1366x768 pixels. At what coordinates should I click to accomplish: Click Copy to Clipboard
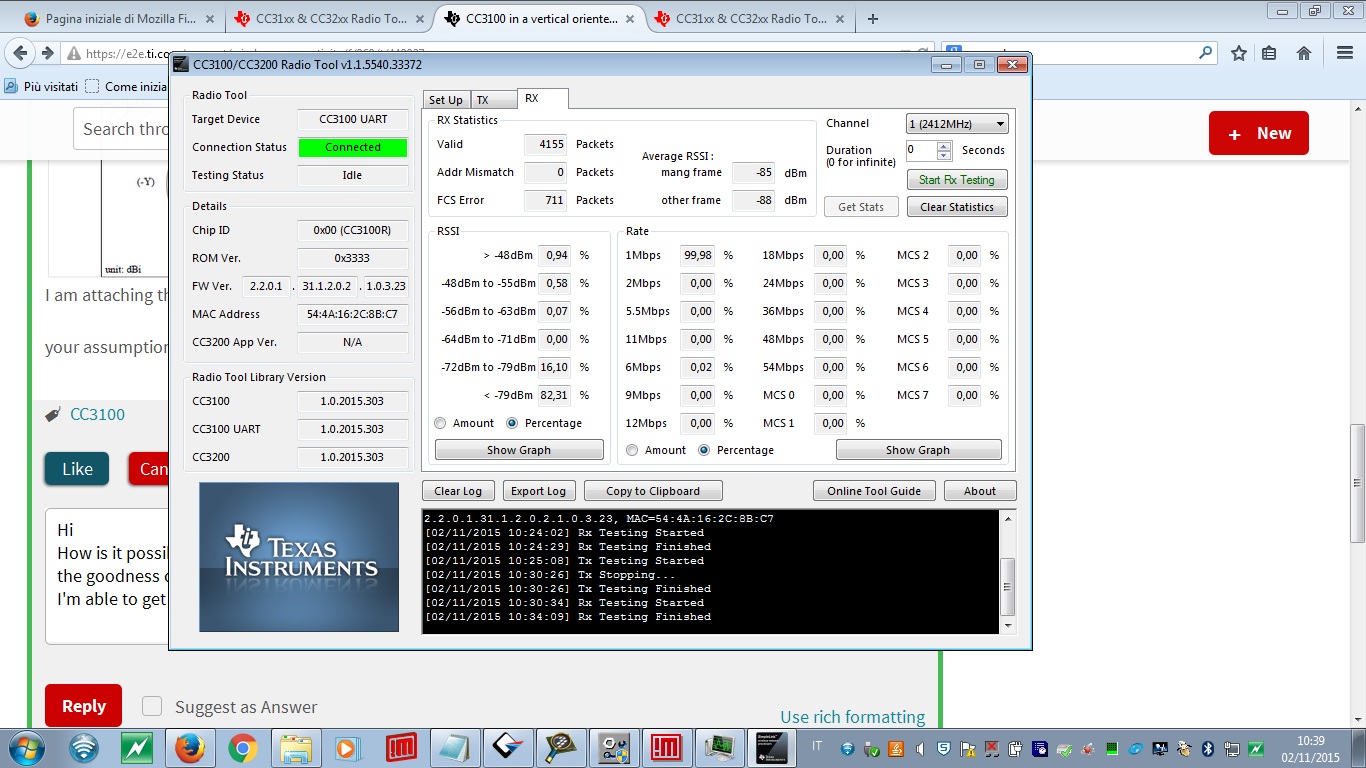(x=653, y=491)
